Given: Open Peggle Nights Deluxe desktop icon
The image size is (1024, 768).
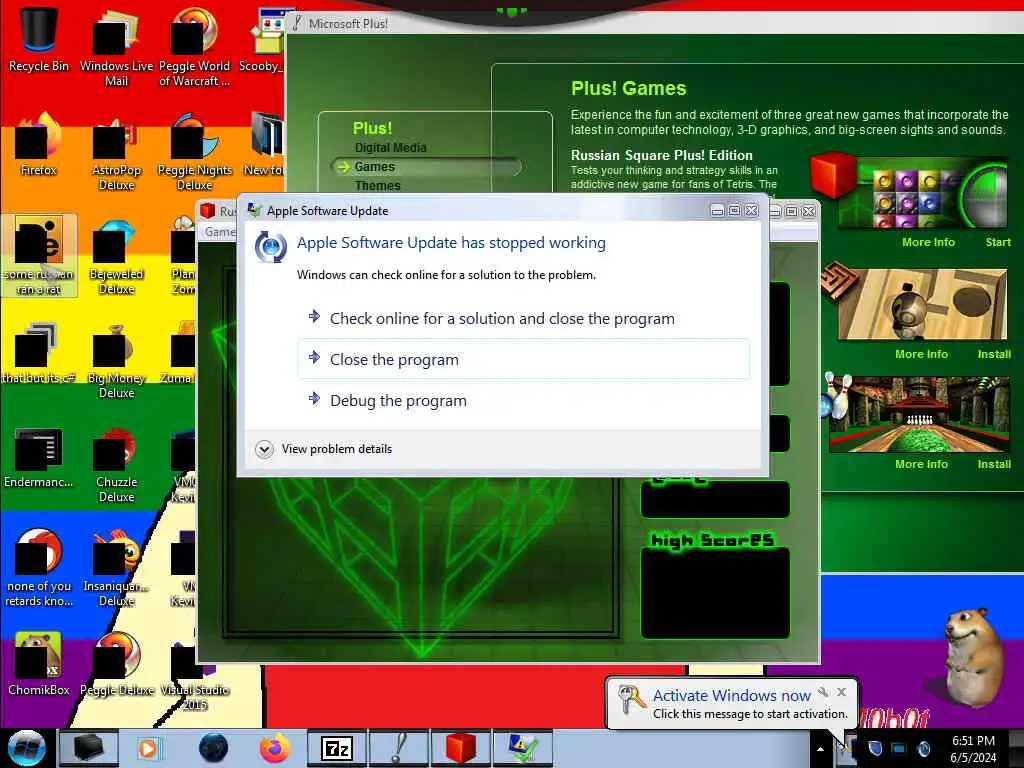Looking at the screenshot, I should (x=194, y=152).
